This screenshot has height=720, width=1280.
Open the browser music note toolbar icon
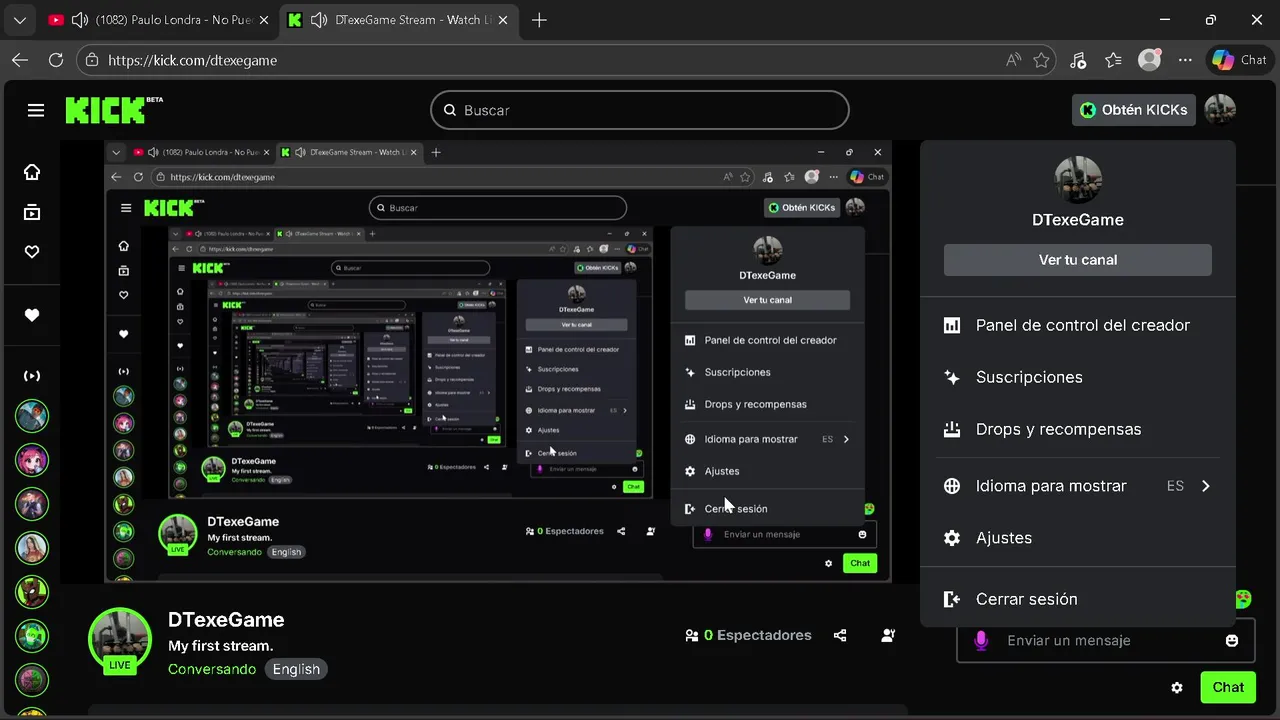pos(1078,60)
